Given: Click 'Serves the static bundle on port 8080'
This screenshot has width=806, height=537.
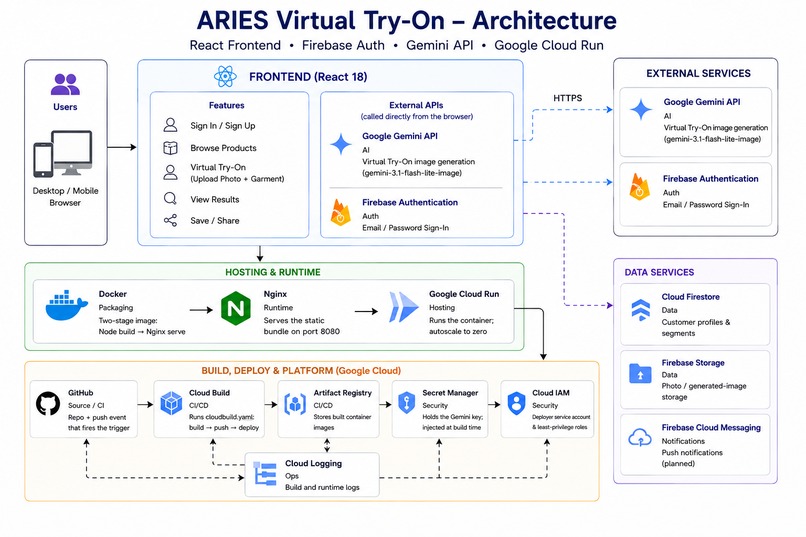Looking at the screenshot, I should (x=301, y=326).
